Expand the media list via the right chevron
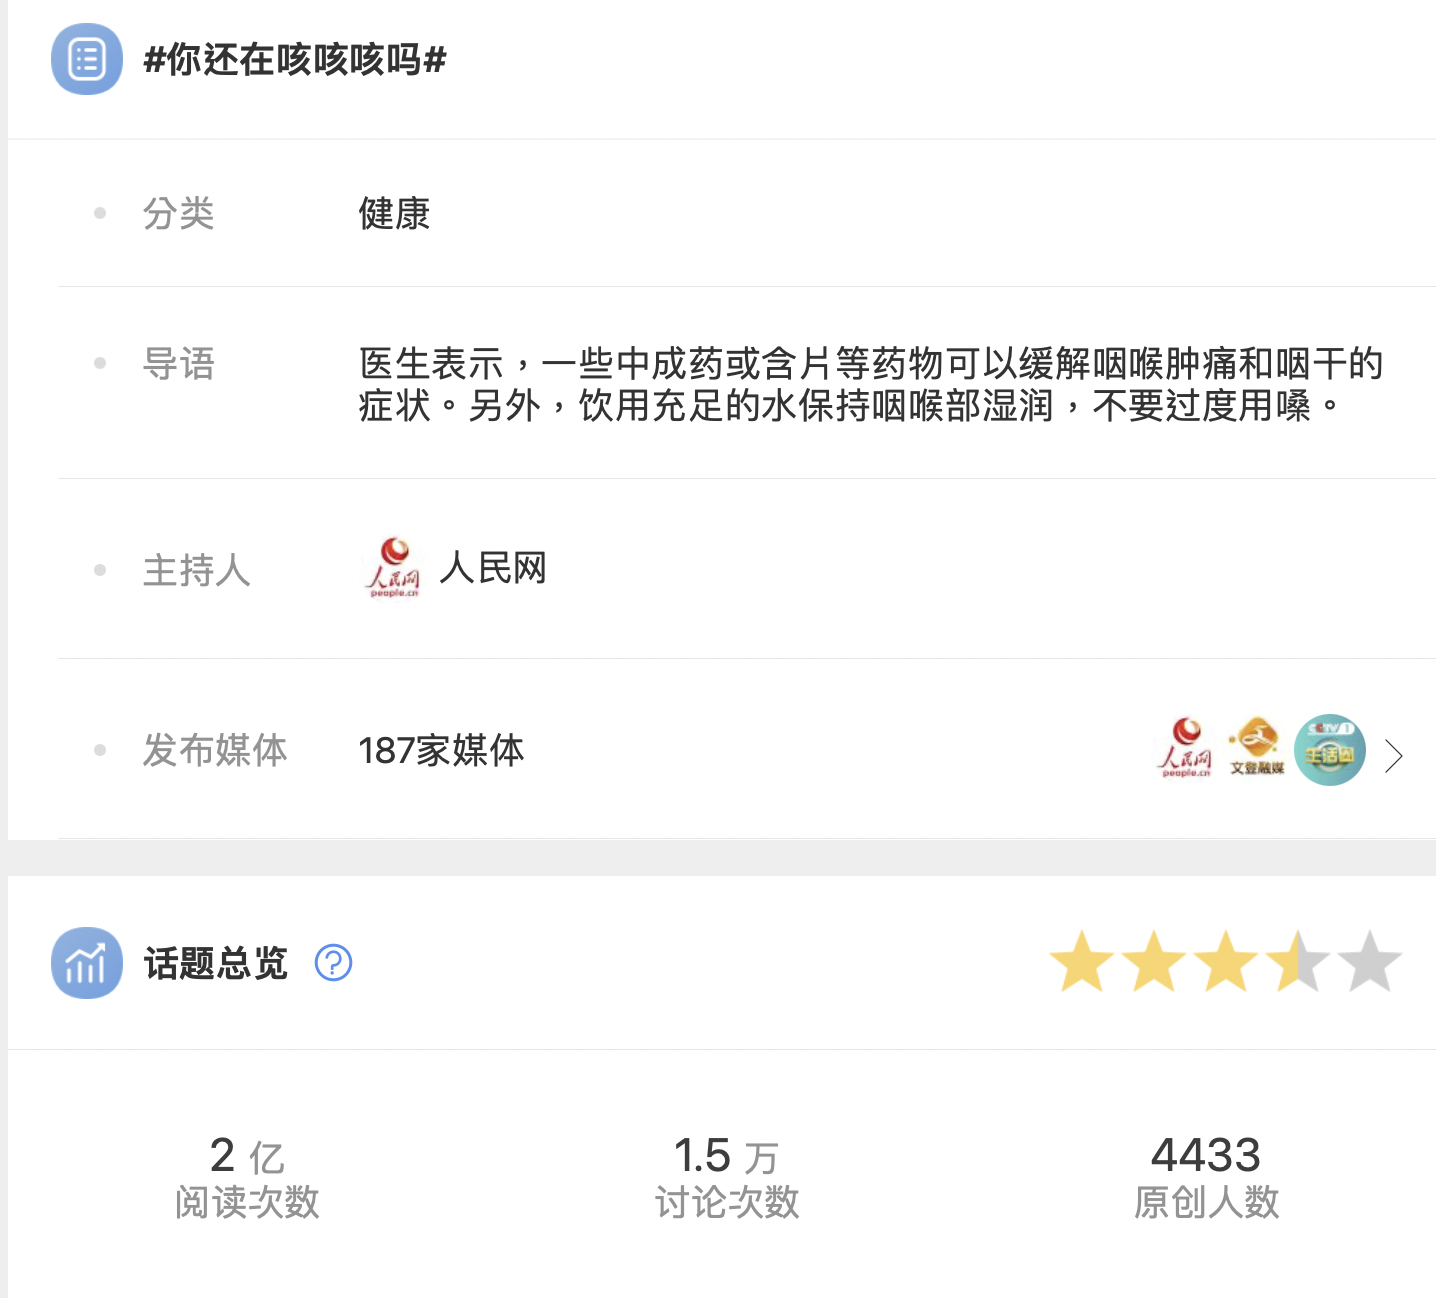Screen dimensions: 1436x1298 [1393, 756]
